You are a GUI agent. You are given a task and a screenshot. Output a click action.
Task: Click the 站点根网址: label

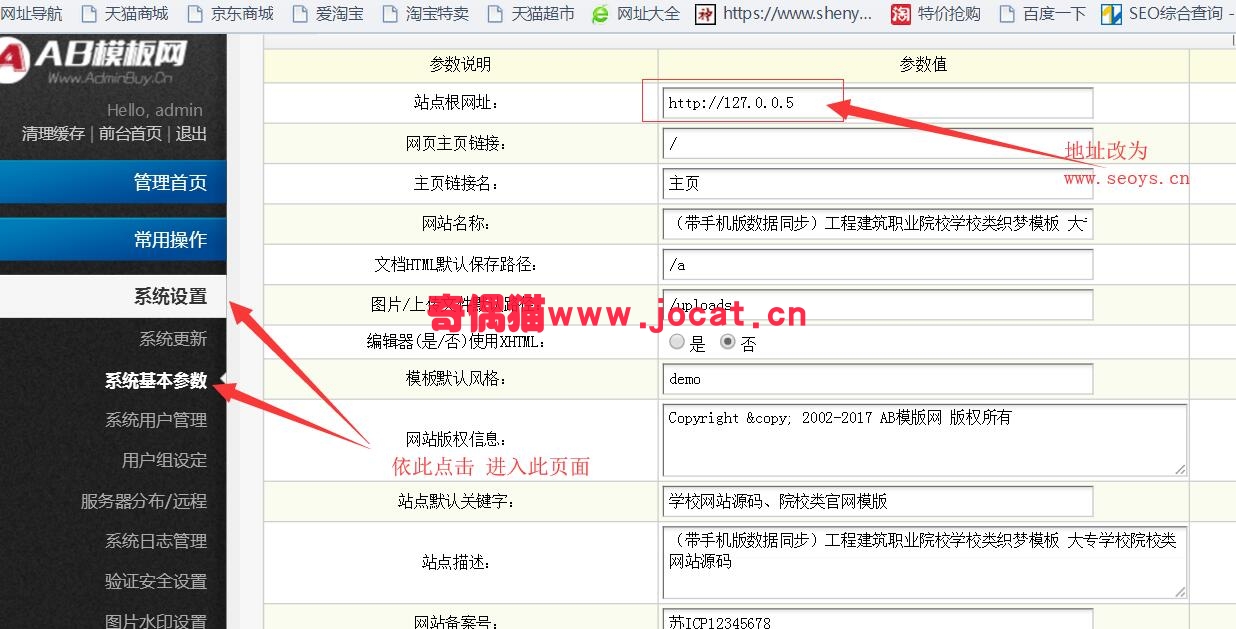(x=456, y=103)
